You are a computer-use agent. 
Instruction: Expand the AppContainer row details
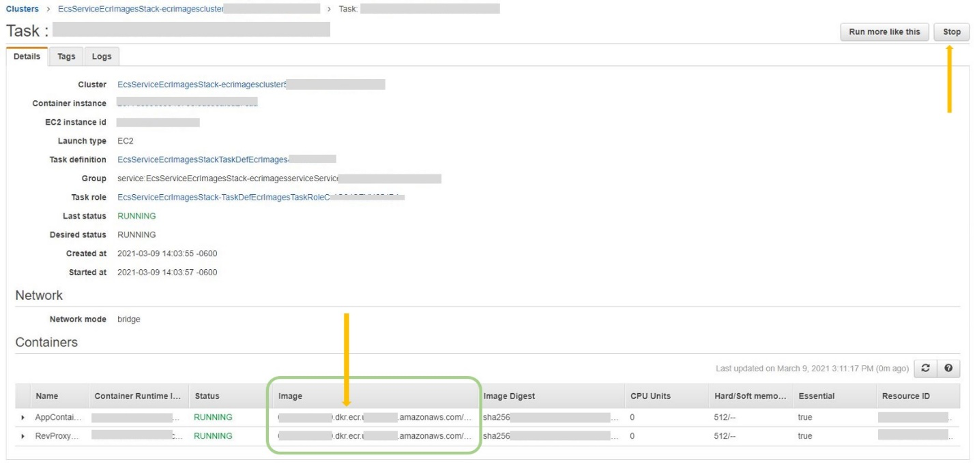coord(23,417)
